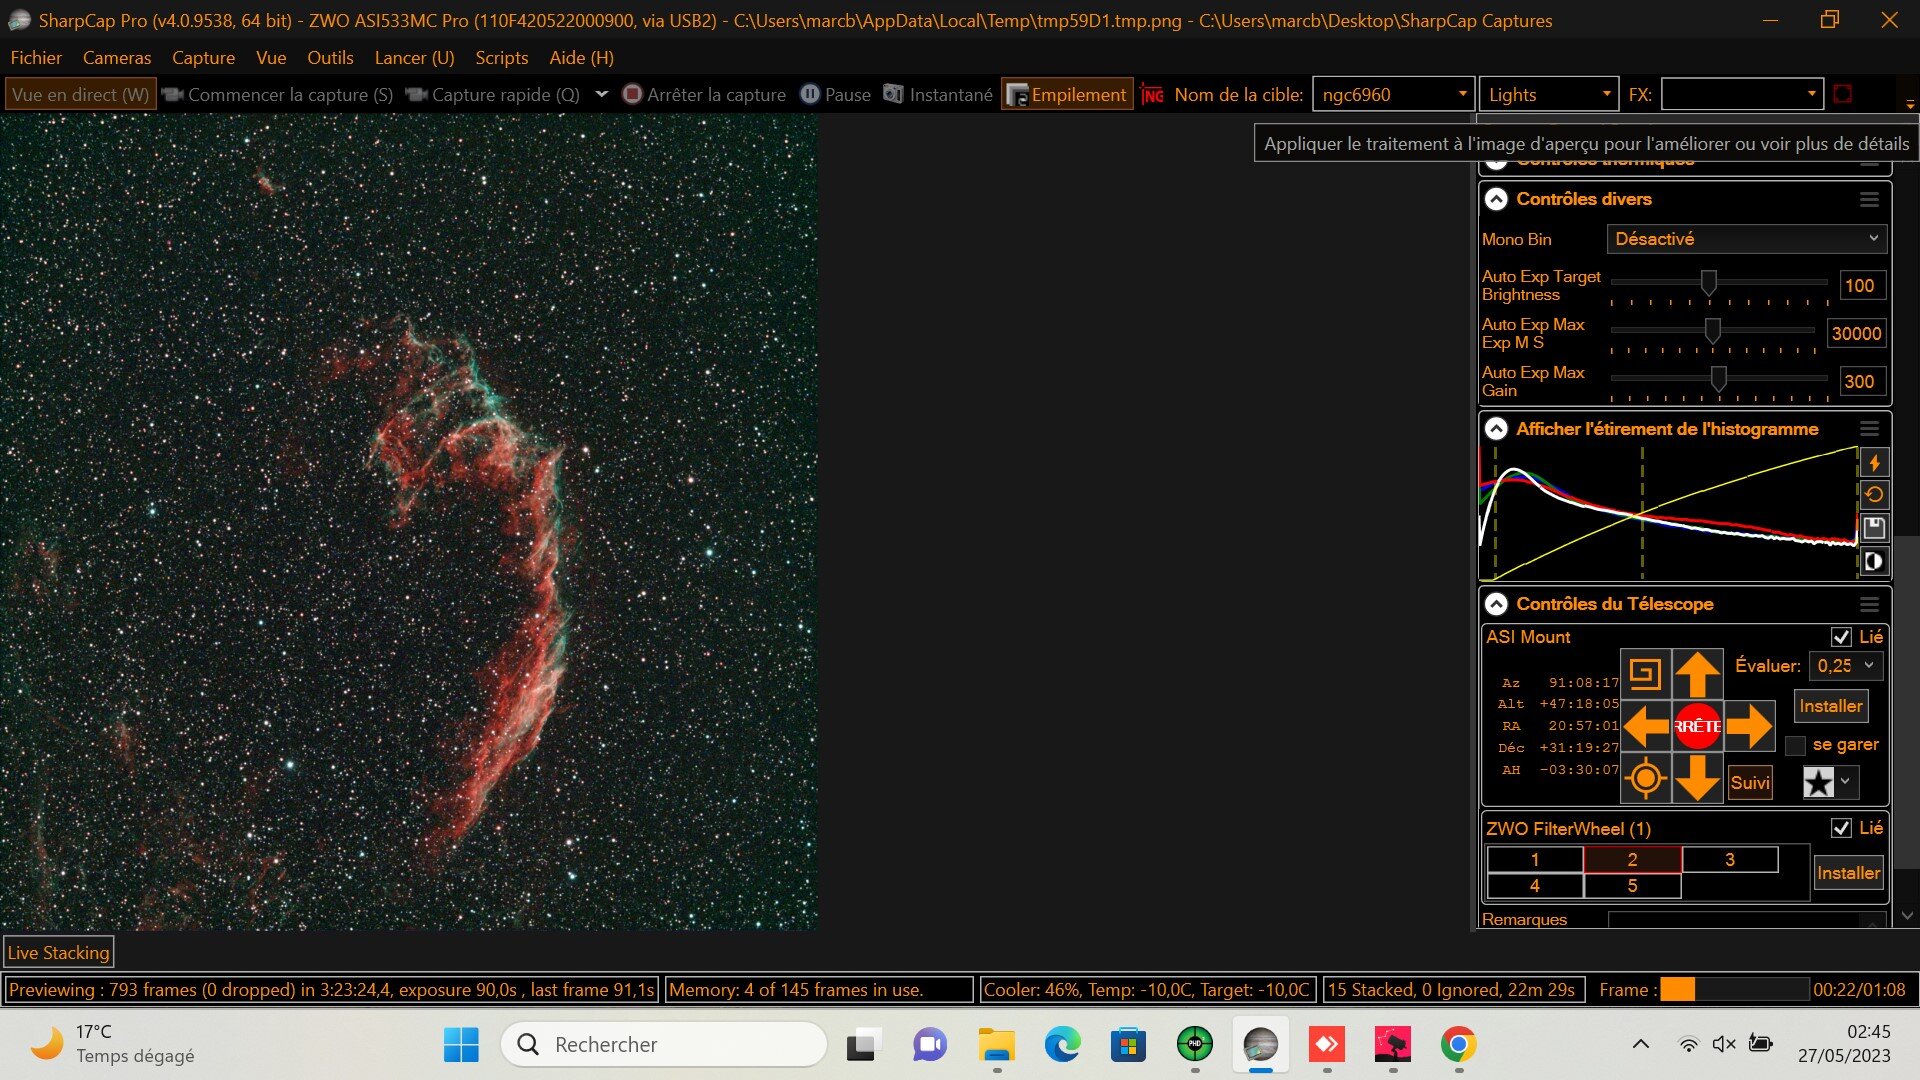Open the Scripts menu
The image size is (1920, 1080).
coord(501,58)
